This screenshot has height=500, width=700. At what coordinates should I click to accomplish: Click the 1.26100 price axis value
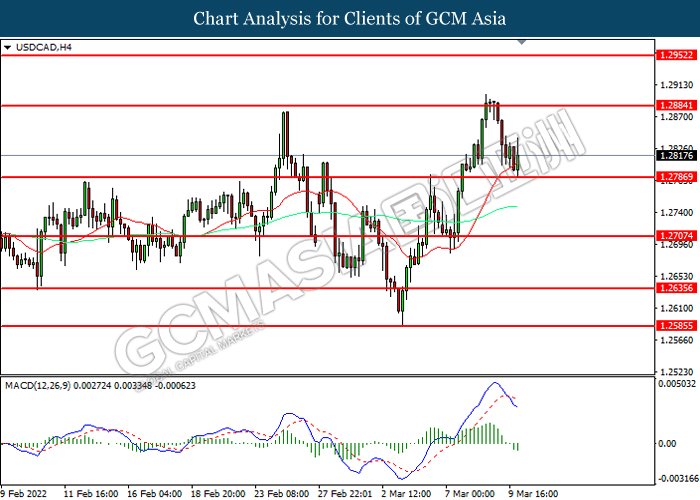(x=677, y=308)
